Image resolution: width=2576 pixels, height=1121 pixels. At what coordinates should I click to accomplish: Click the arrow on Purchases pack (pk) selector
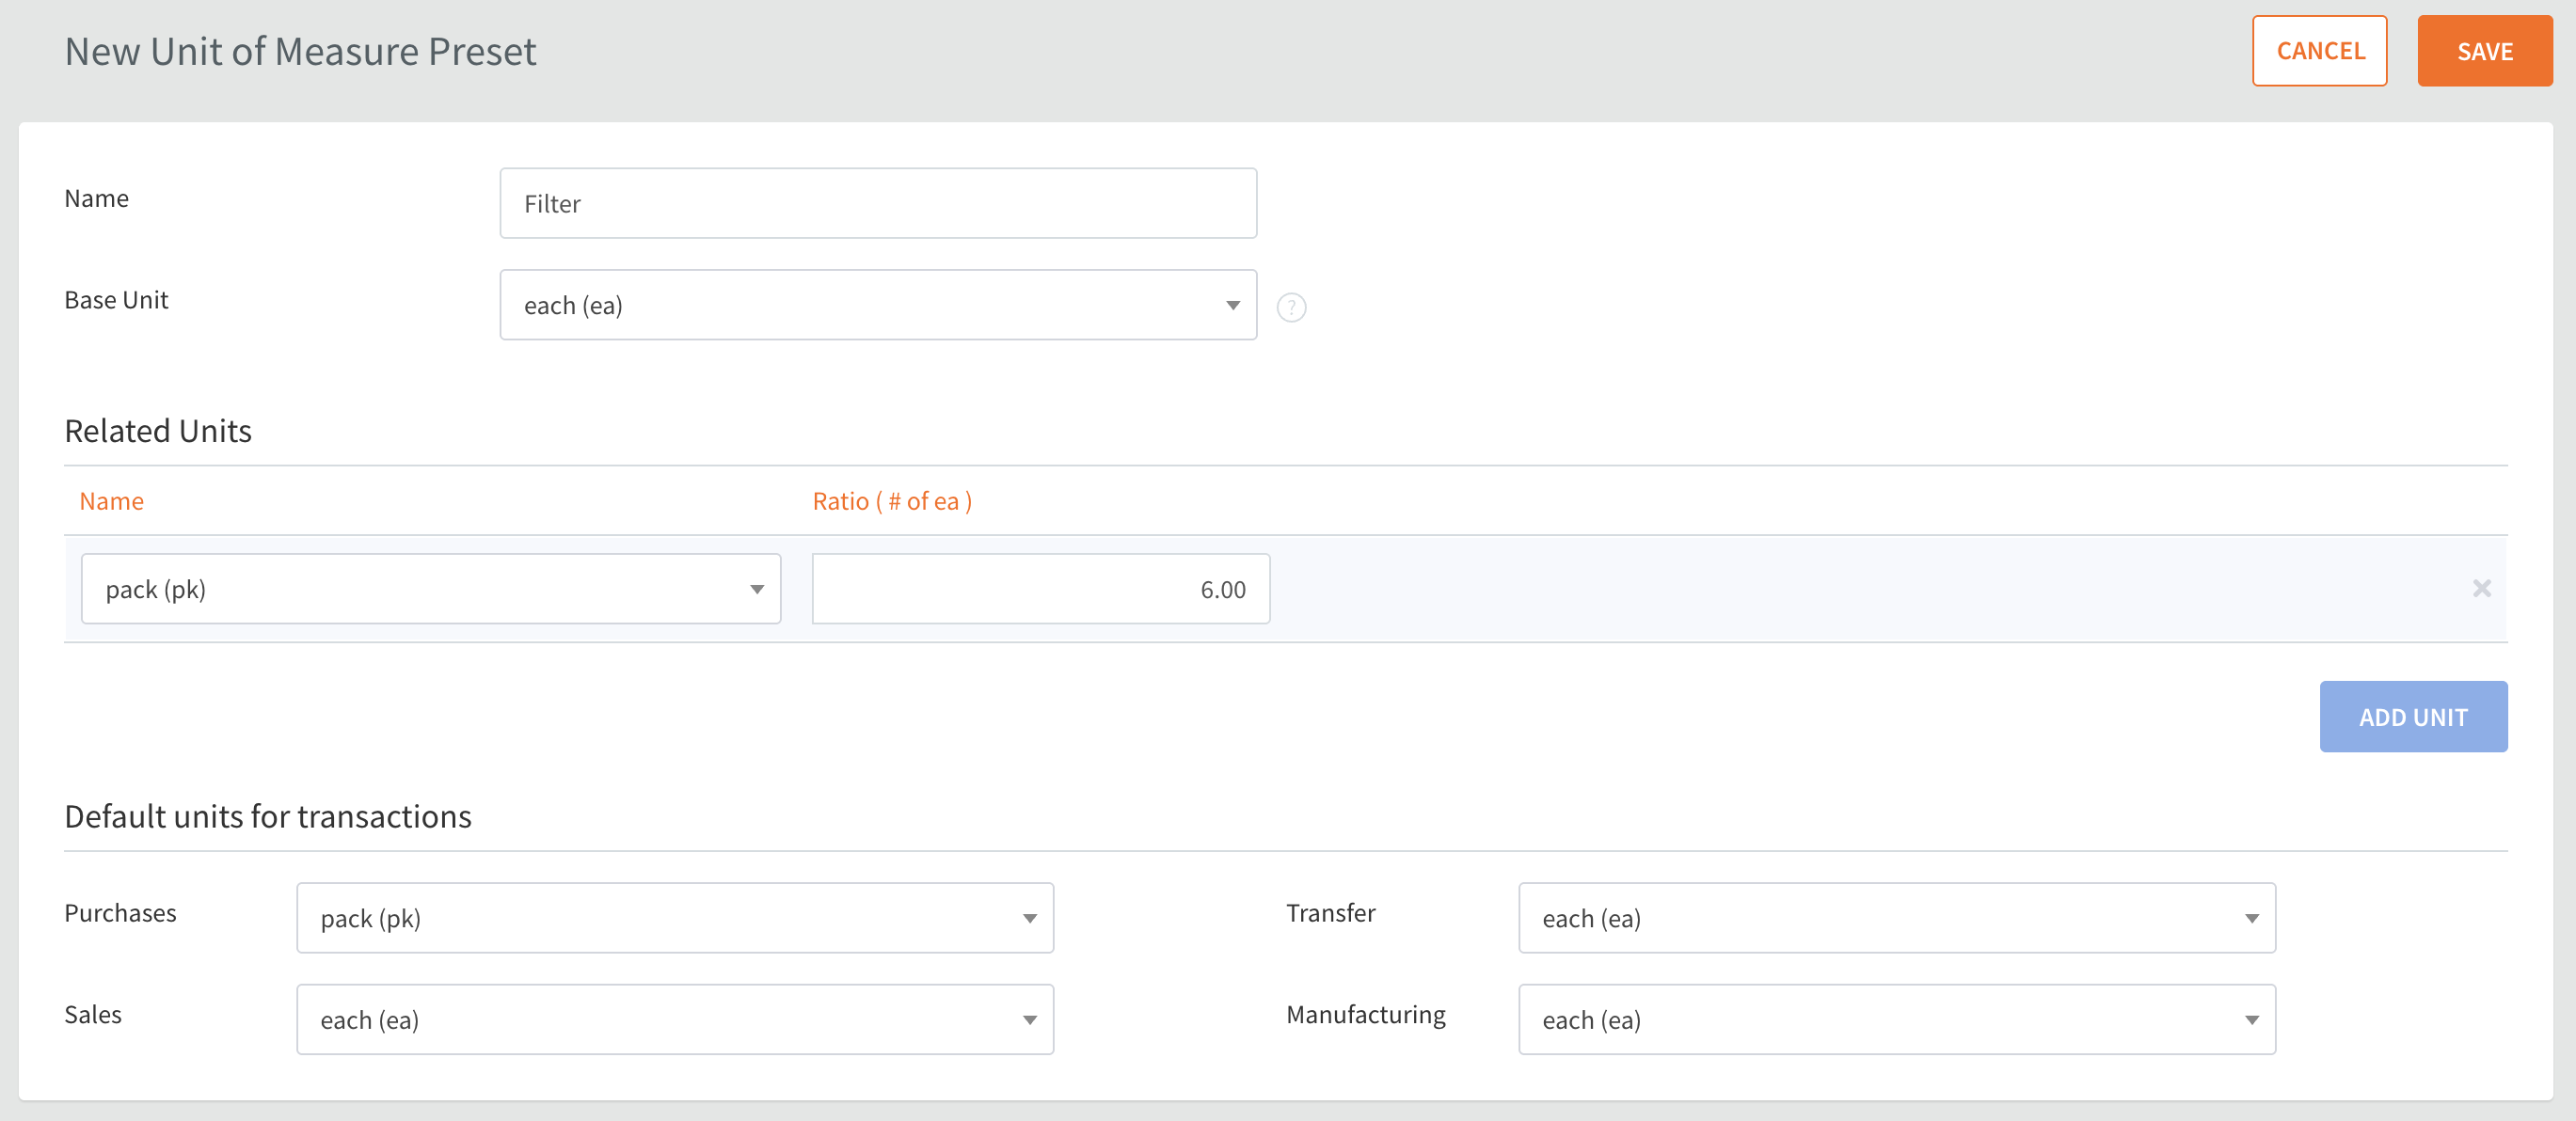(1029, 919)
